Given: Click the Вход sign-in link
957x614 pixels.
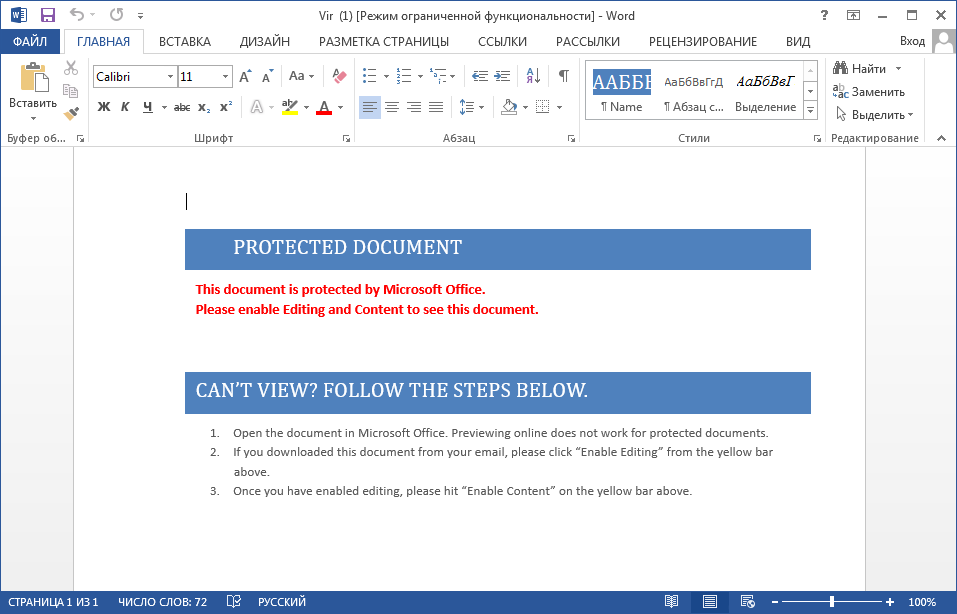Looking at the screenshot, I should coord(911,41).
